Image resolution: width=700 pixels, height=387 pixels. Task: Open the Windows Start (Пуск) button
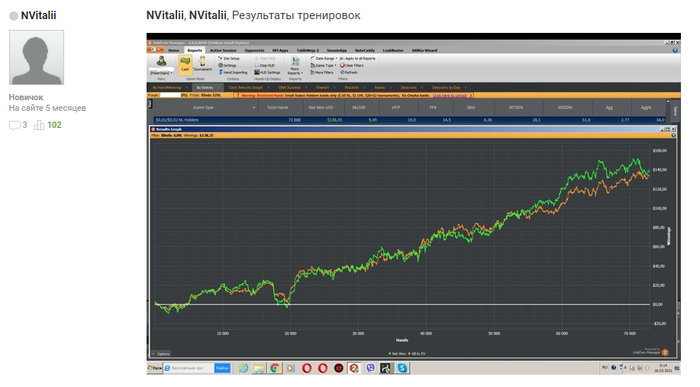pos(155,368)
